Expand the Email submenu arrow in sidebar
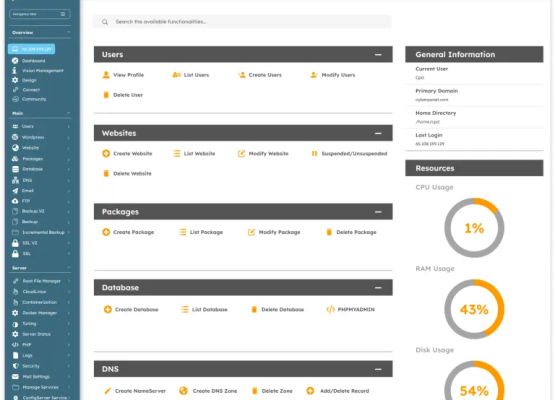 pyautogui.click(x=68, y=191)
